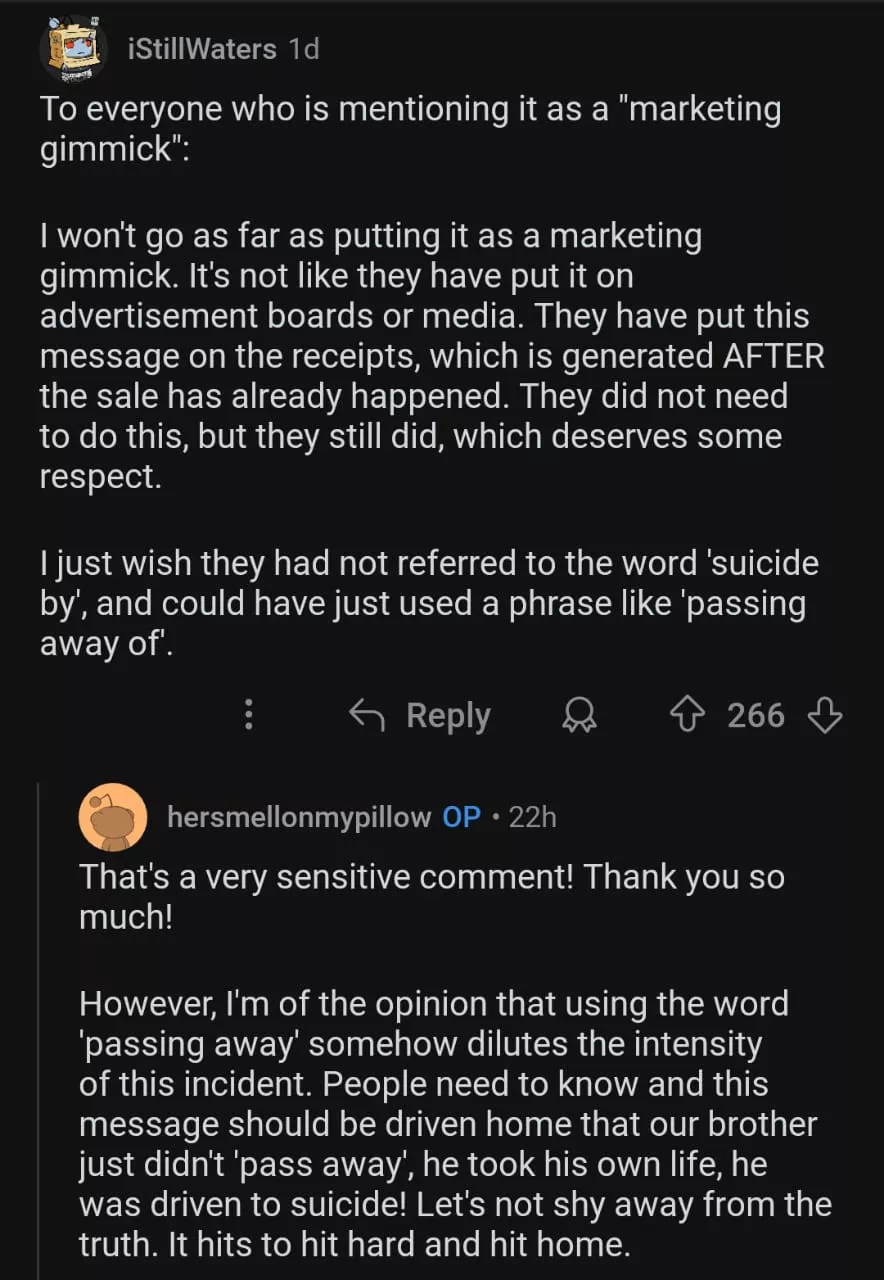Tap the "22h" reply timestamp
Screen dimensions: 884x1280
click(x=532, y=817)
